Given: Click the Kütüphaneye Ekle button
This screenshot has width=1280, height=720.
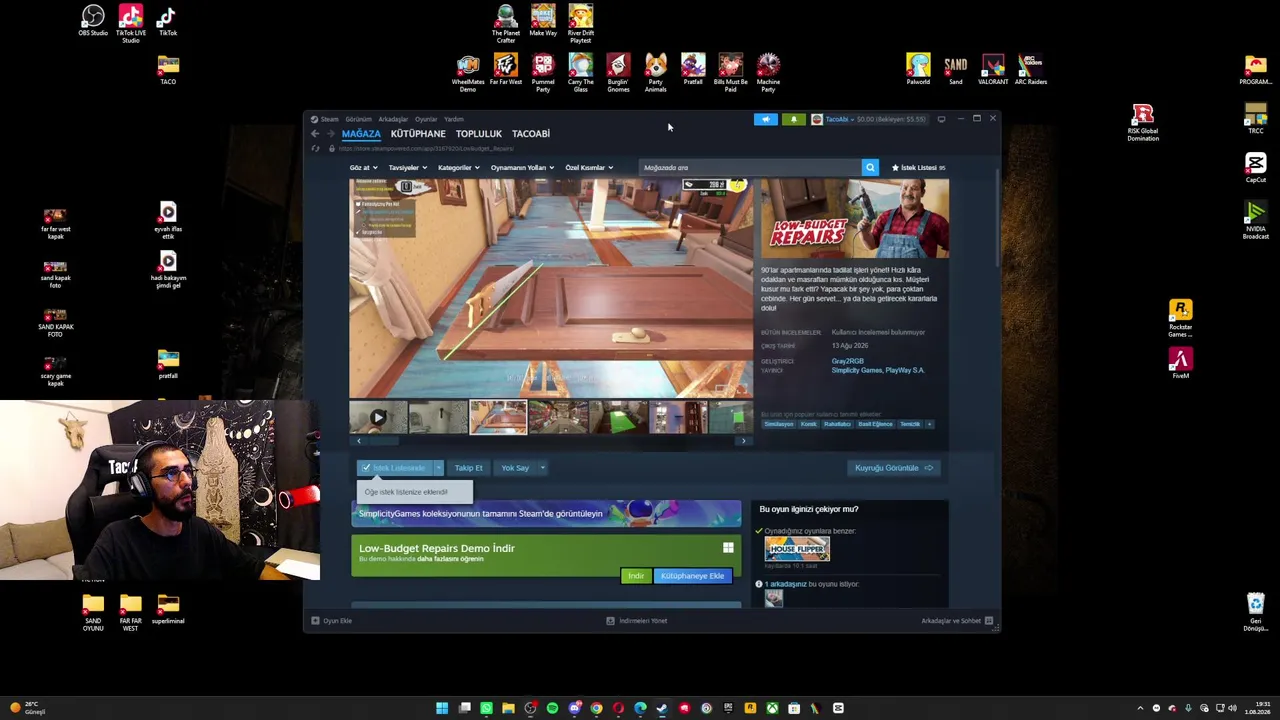Looking at the screenshot, I should coord(692,576).
